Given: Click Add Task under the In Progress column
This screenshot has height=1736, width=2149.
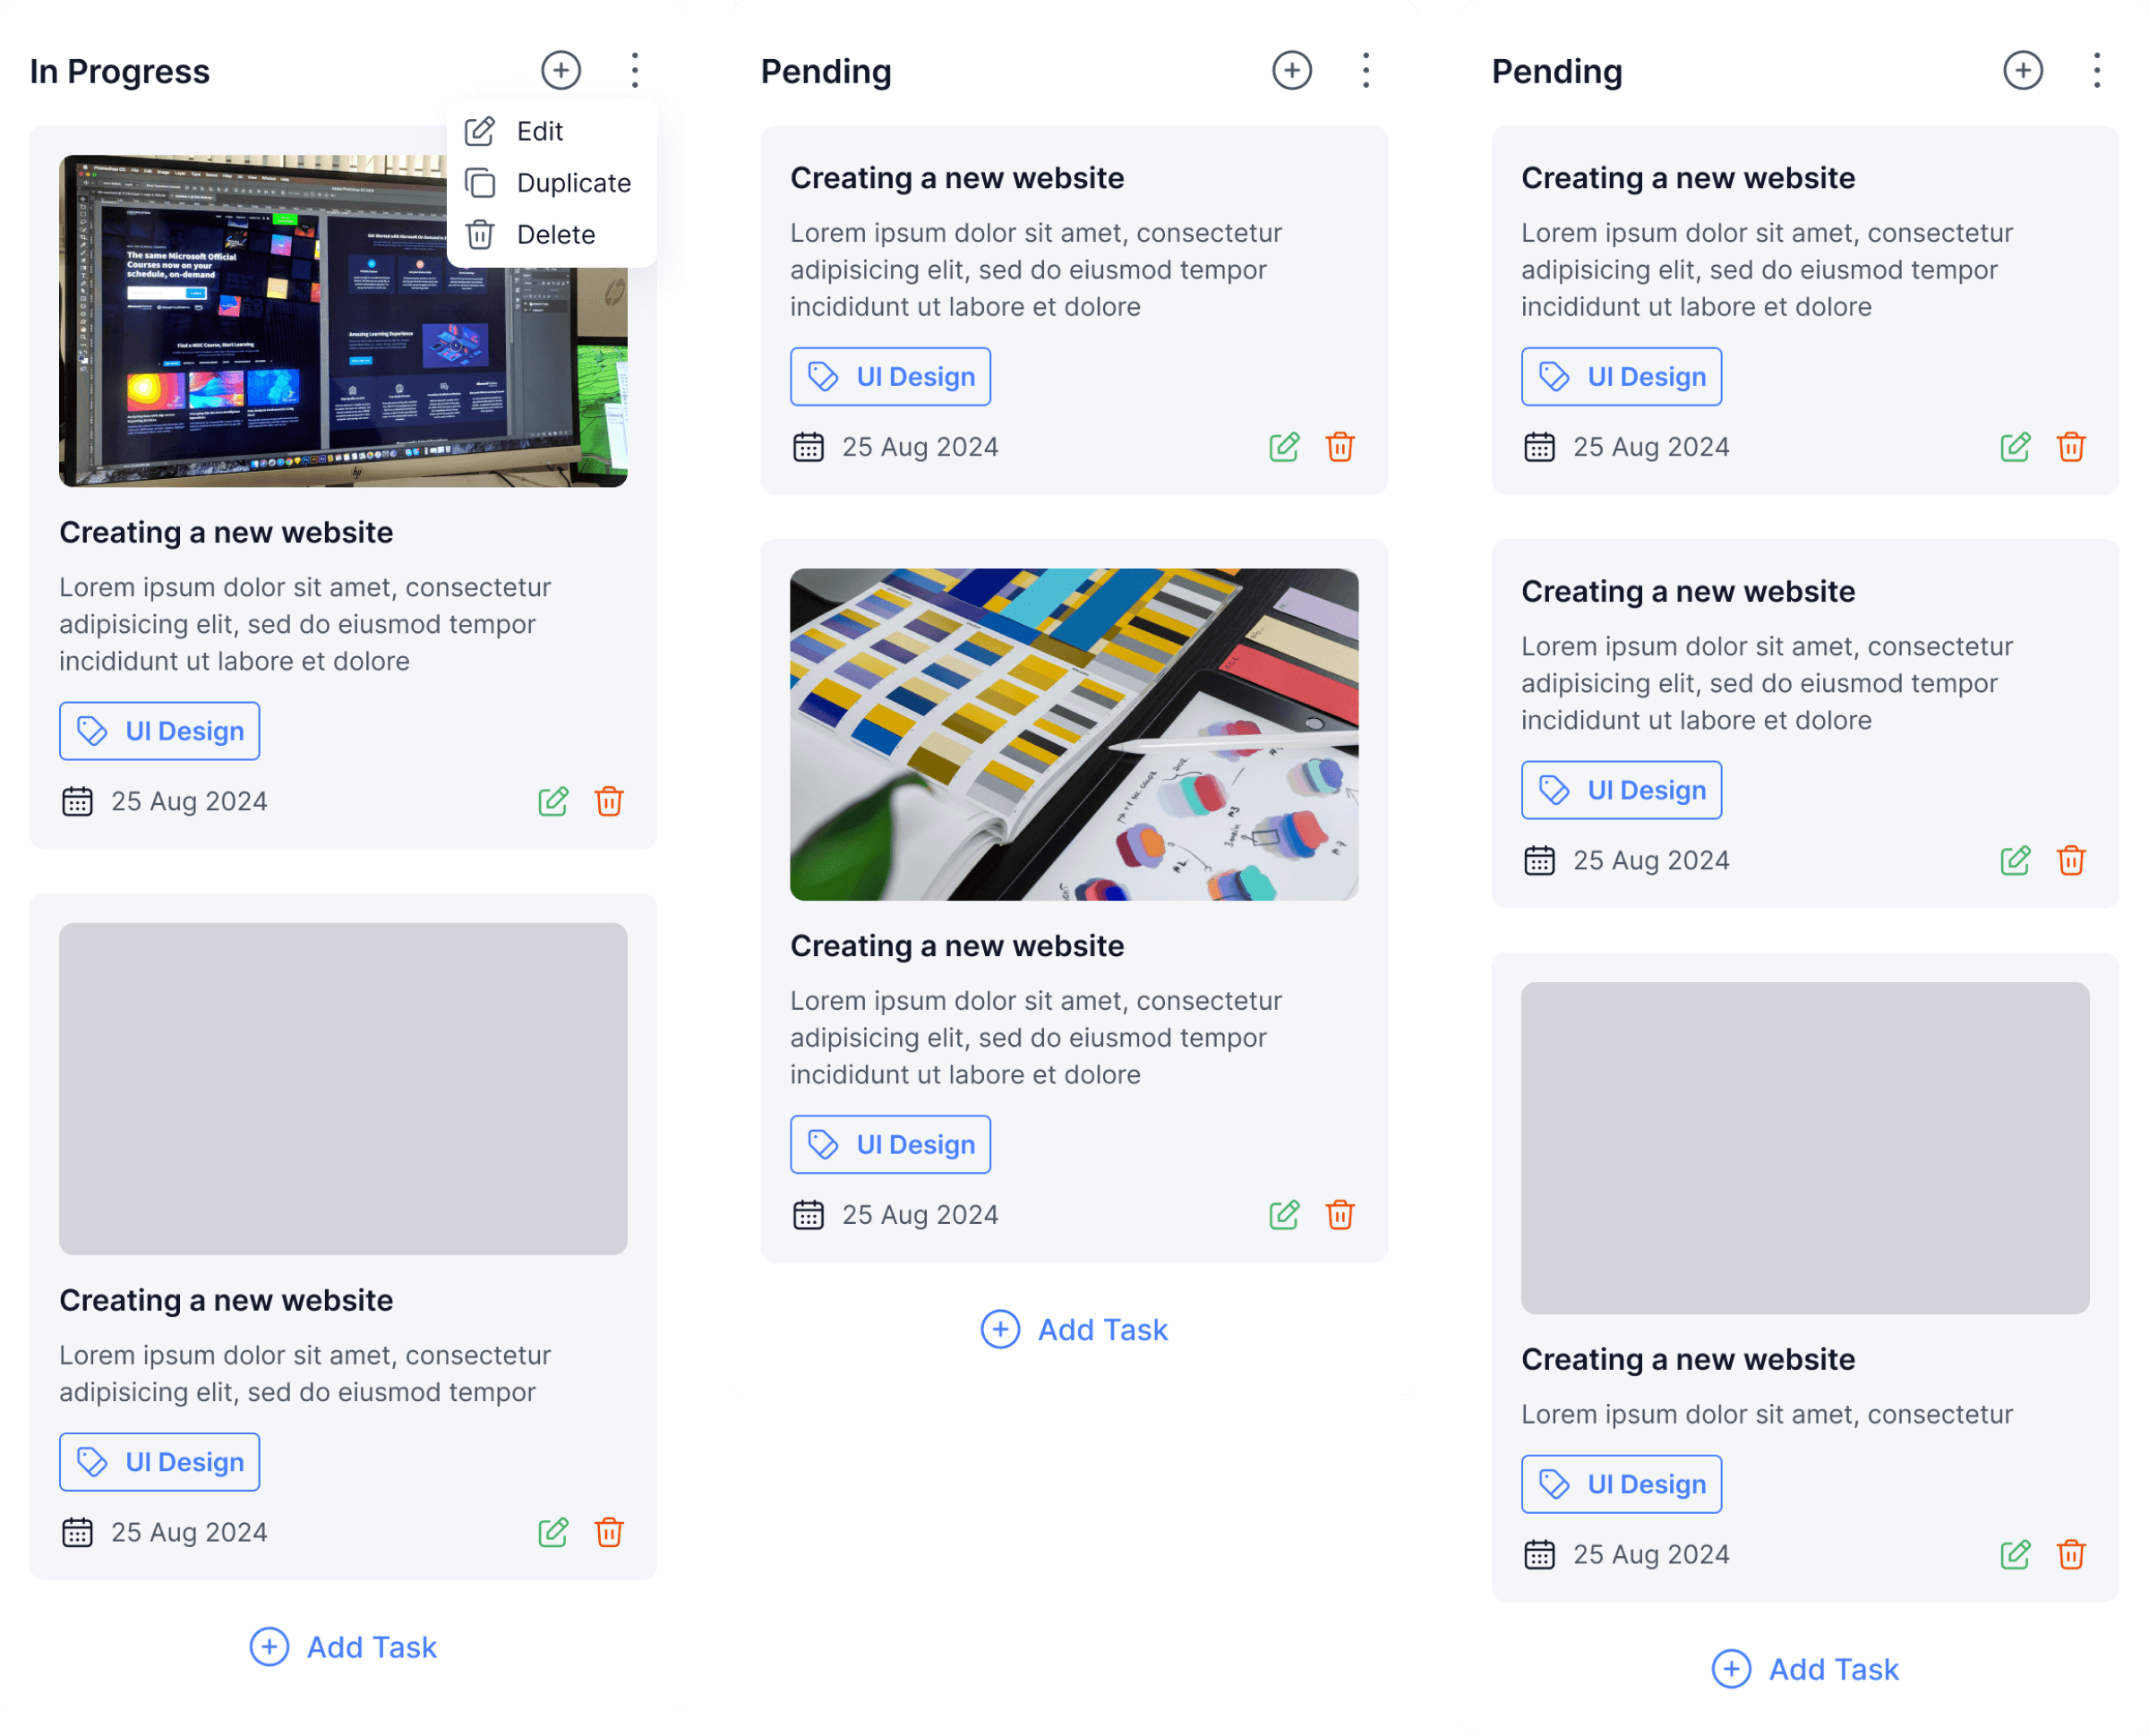Looking at the screenshot, I should pyautogui.click(x=343, y=1647).
